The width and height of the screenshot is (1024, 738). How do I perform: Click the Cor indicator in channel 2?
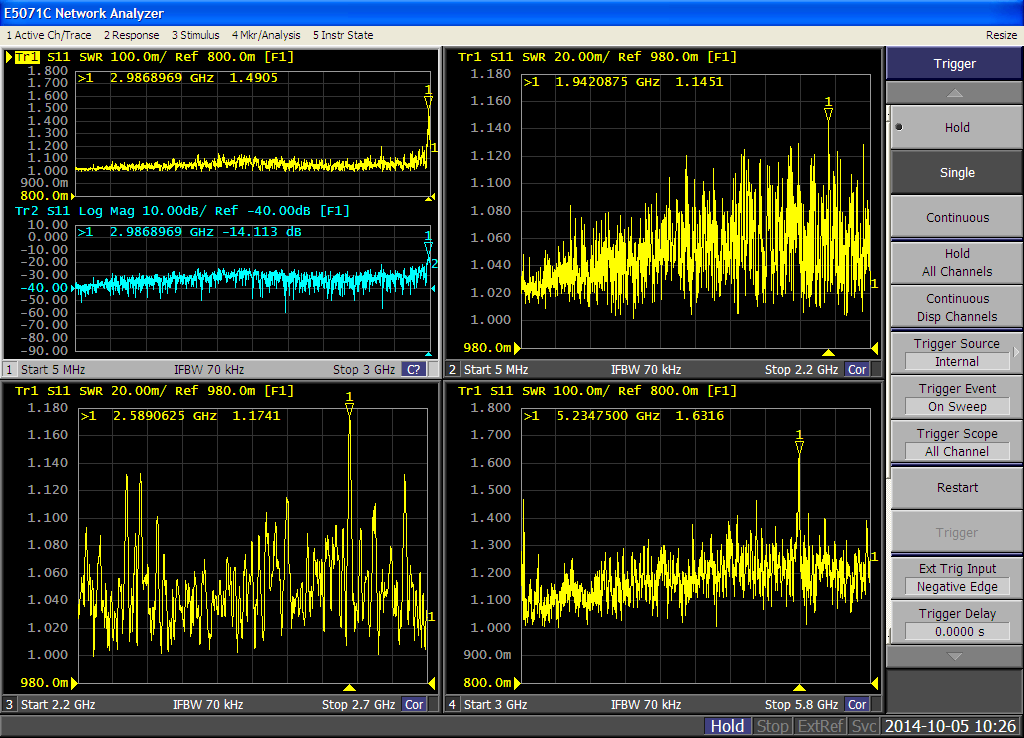(x=857, y=370)
